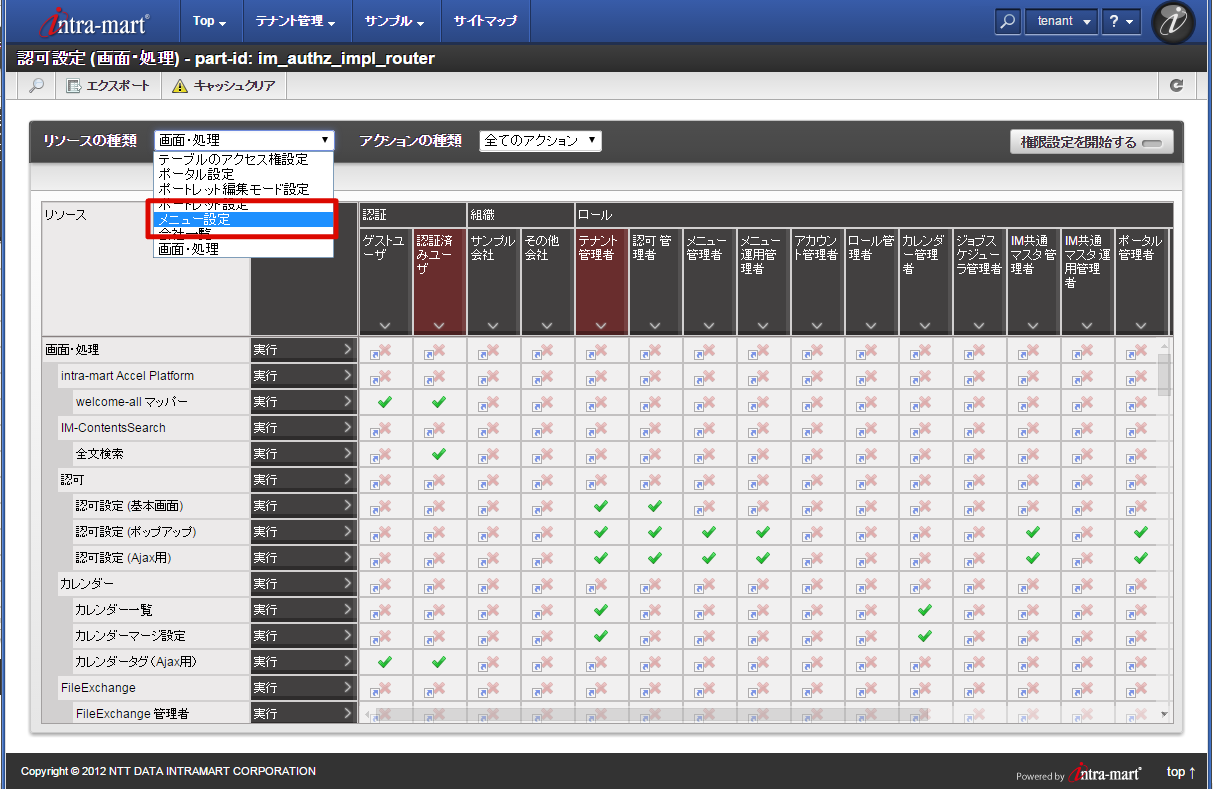Open the サイトマップ link
This screenshot has width=1213, height=789.
485,21
